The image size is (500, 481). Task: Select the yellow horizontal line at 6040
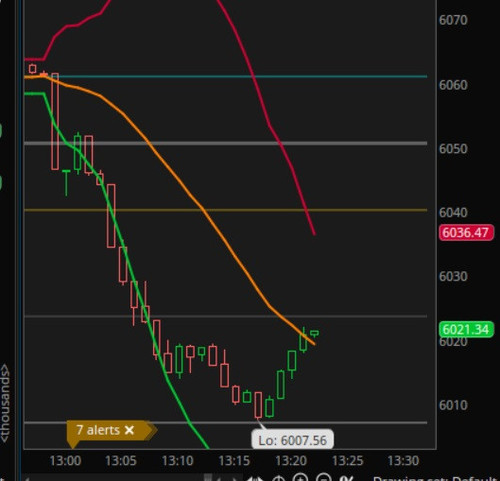coord(226,210)
